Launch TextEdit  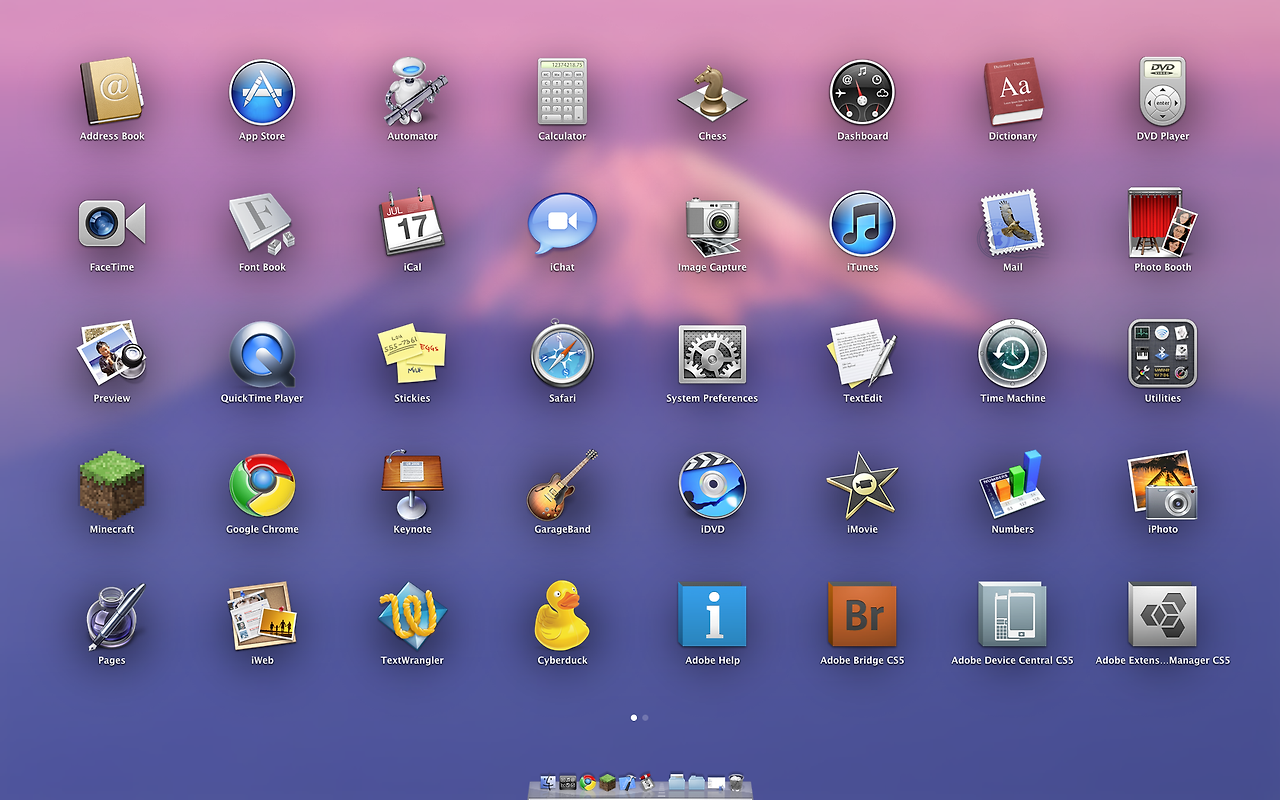point(862,354)
